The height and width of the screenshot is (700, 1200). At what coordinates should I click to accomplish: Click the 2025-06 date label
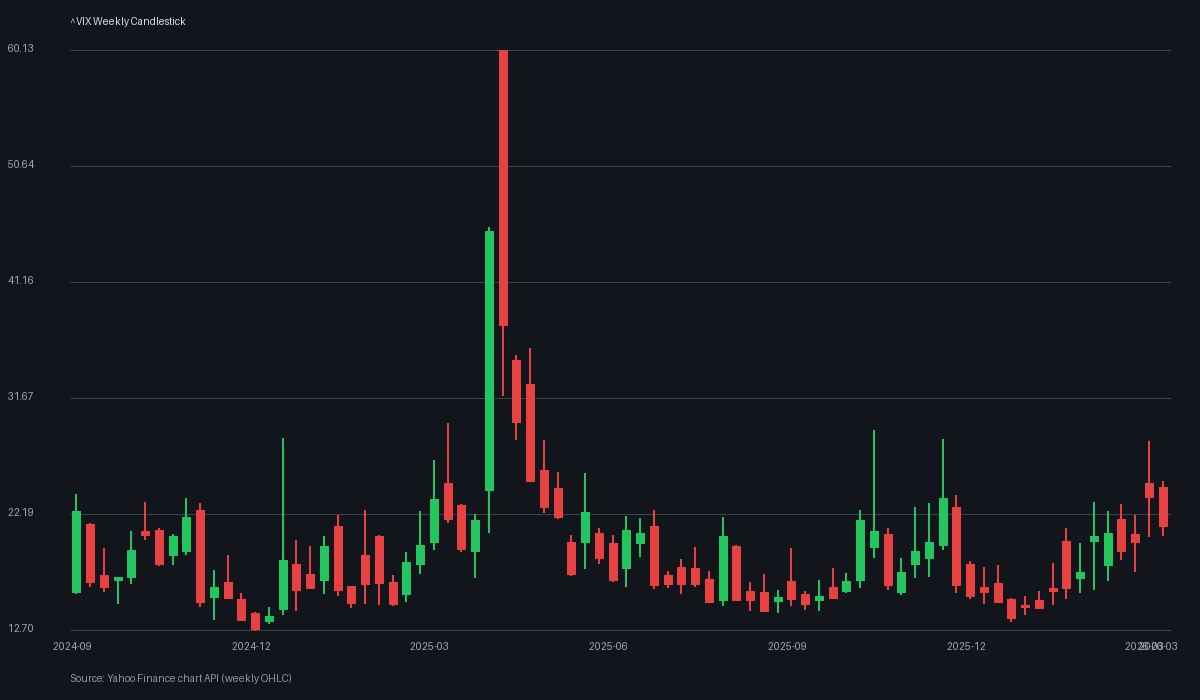tap(610, 646)
